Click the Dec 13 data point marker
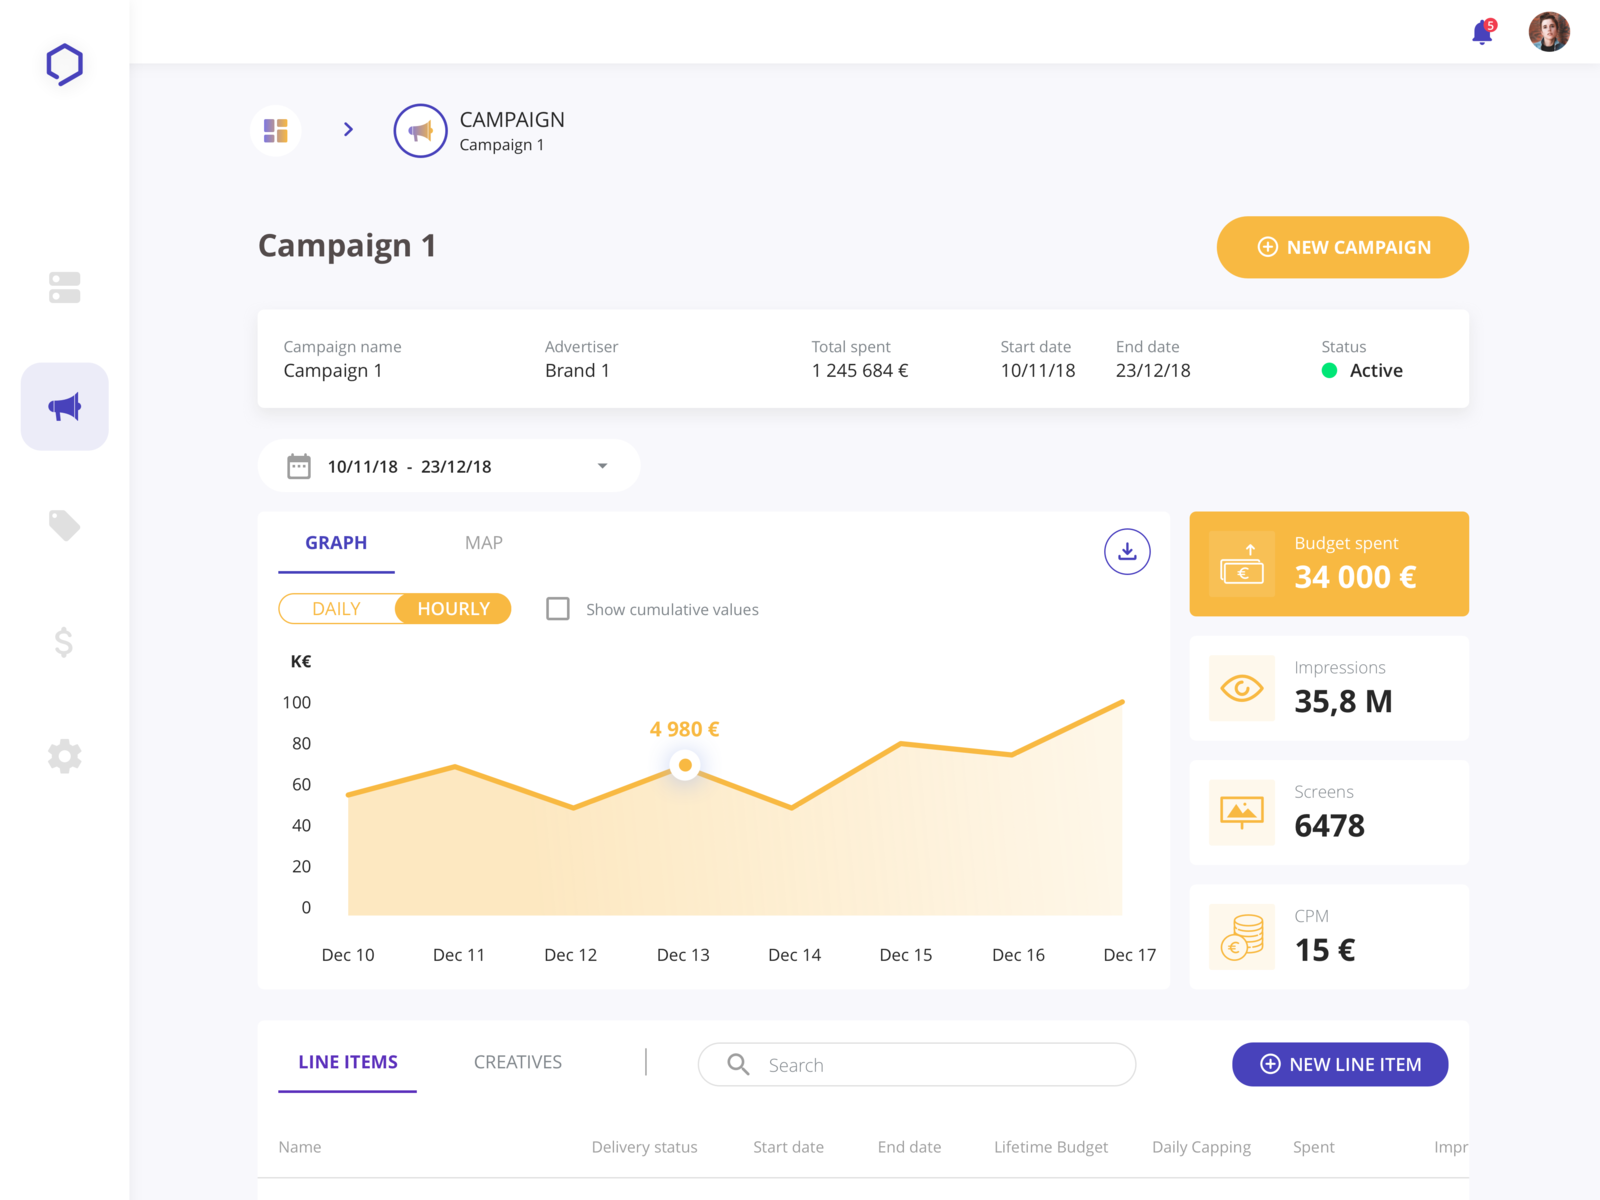This screenshot has height=1200, width=1600. point(685,765)
